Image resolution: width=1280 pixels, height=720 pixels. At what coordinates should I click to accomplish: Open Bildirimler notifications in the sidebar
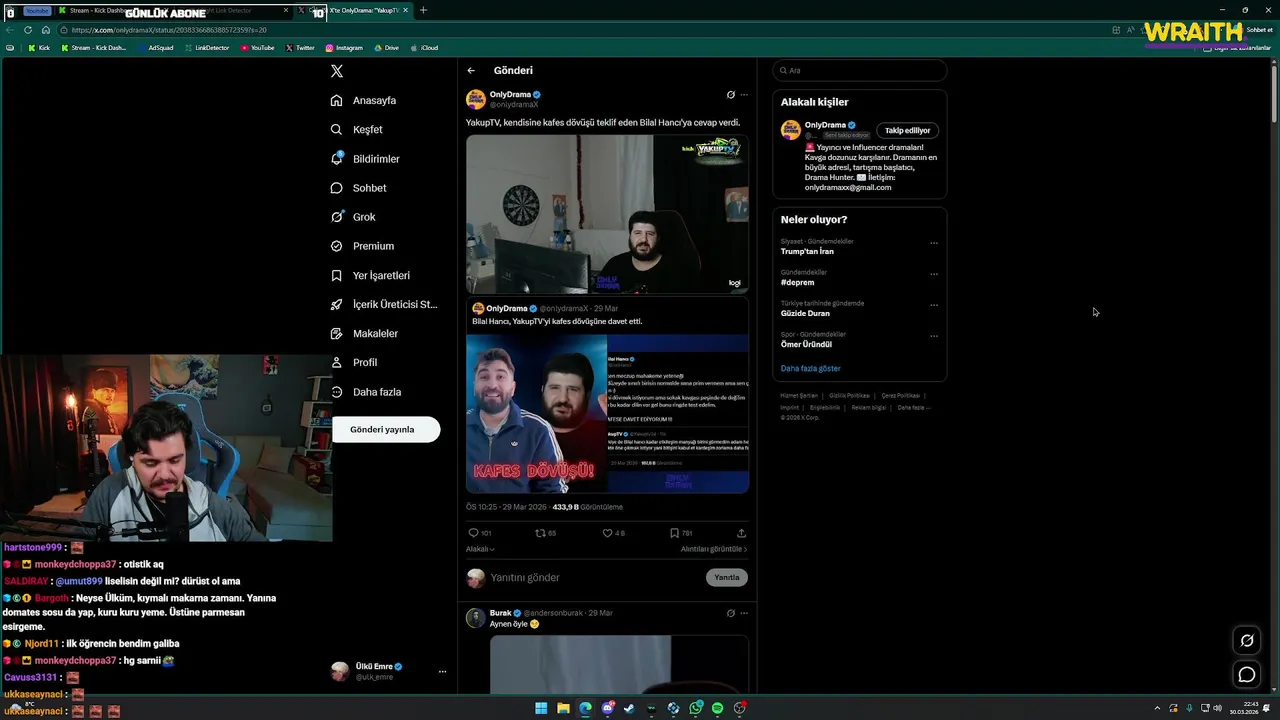(x=365, y=159)
